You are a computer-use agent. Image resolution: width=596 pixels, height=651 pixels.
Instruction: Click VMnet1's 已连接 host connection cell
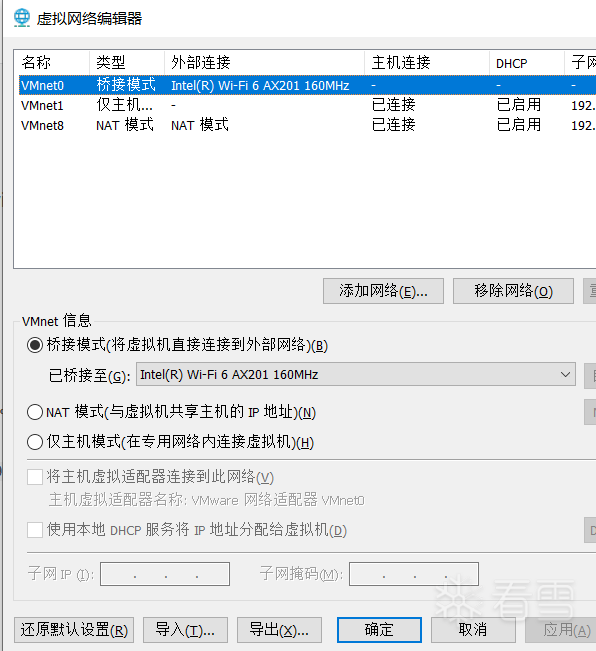393,105
